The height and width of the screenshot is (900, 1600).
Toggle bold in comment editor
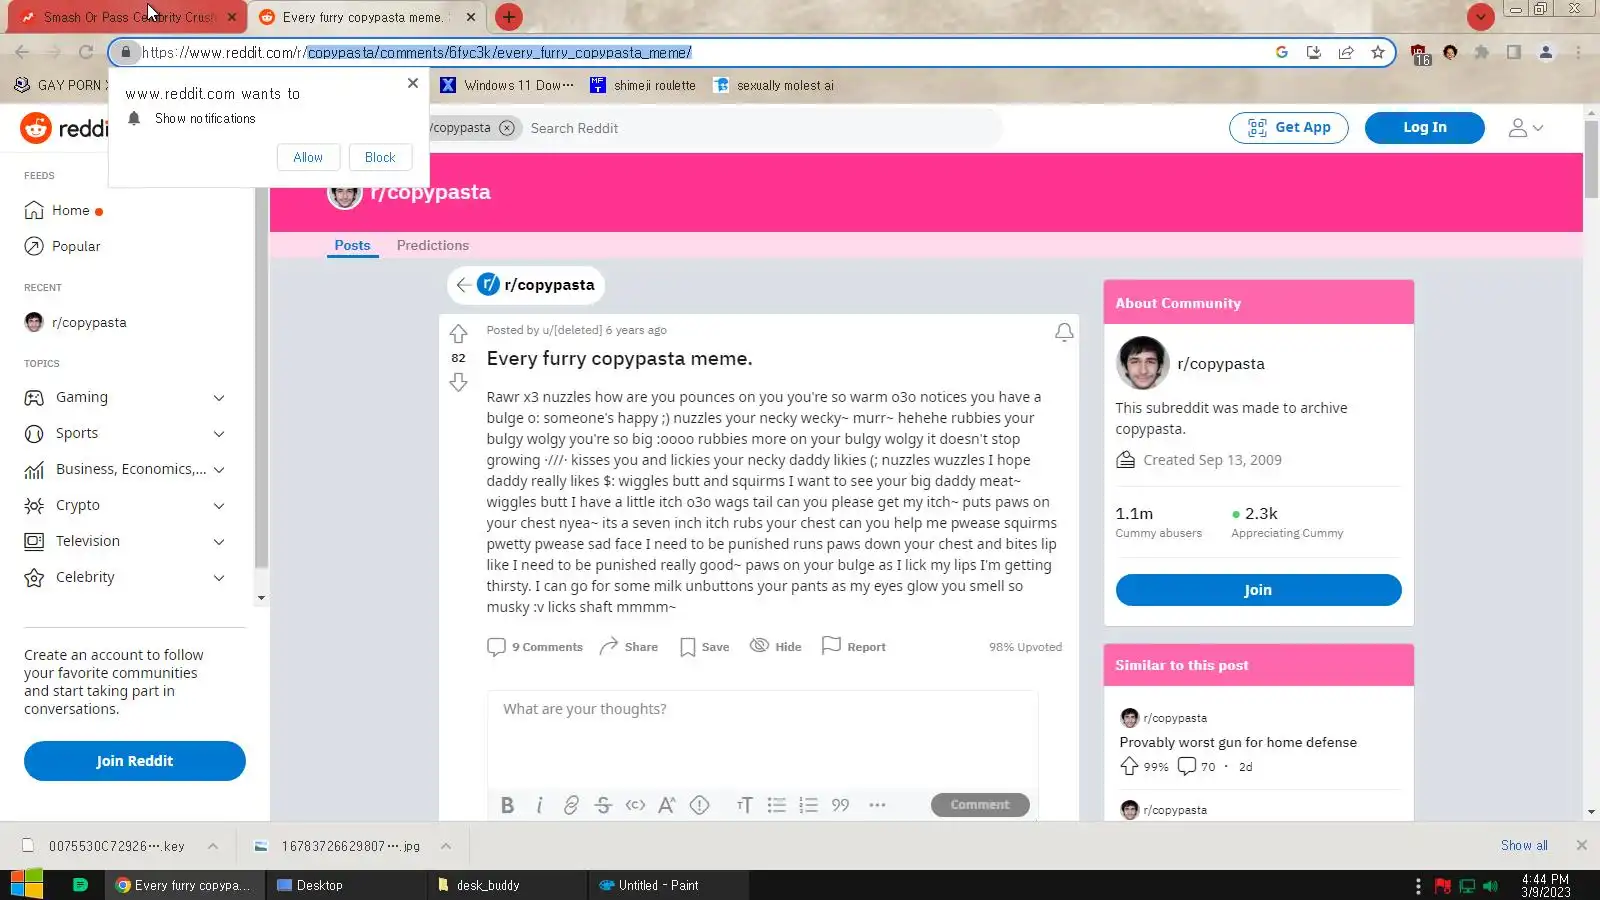tap(507, 805)
